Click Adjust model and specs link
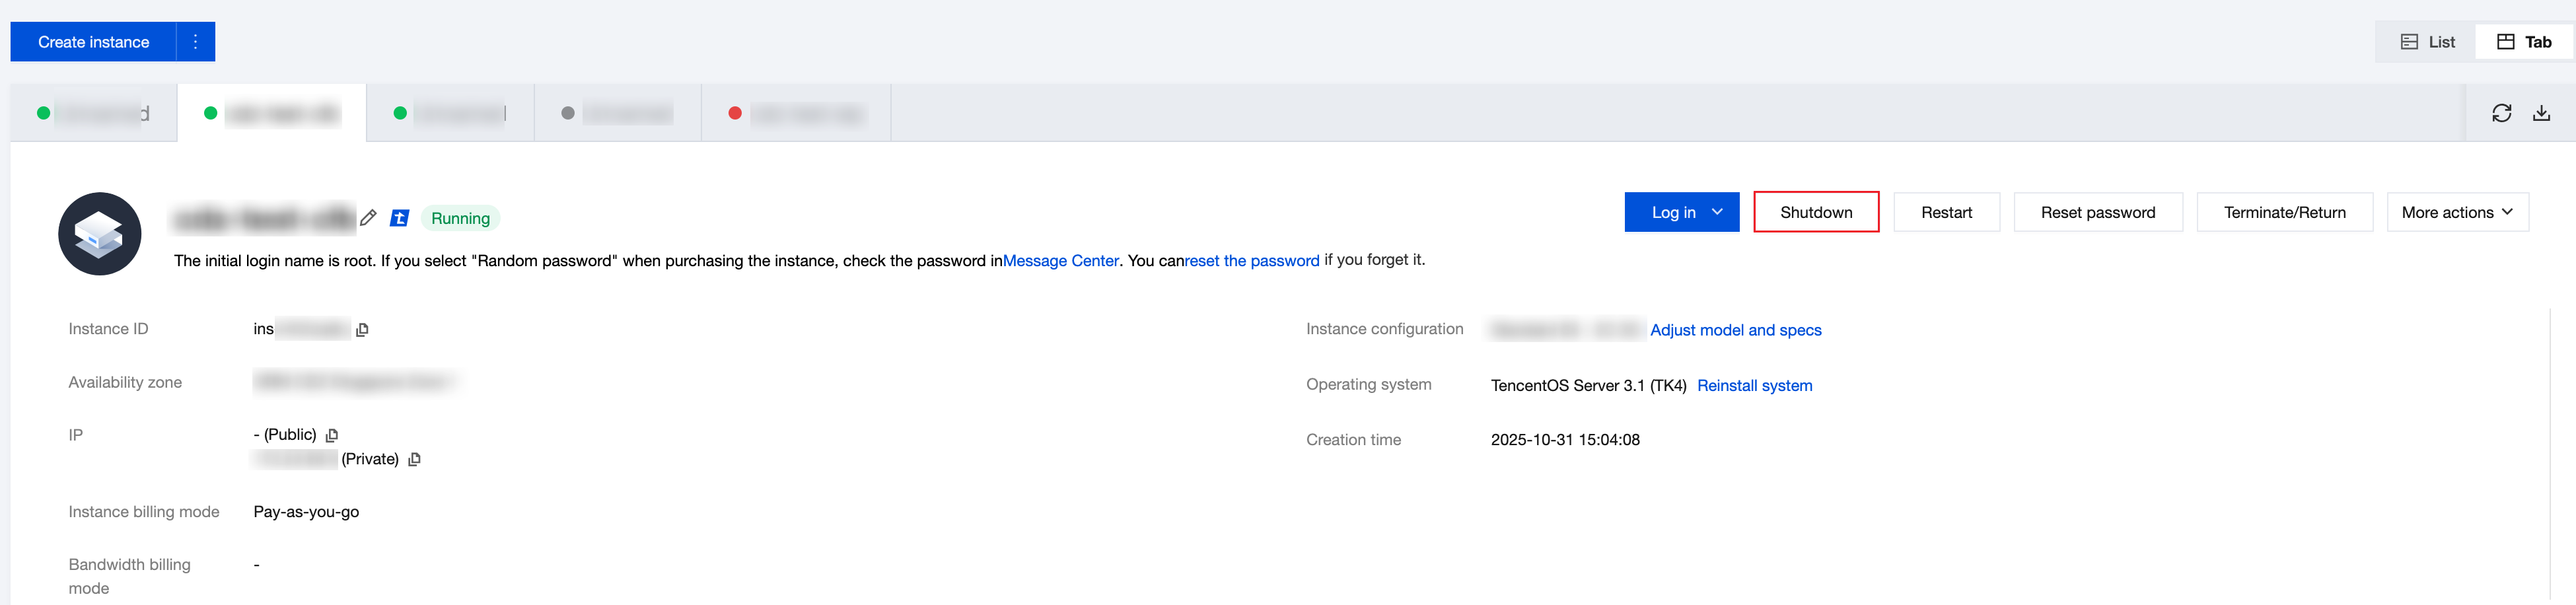Screen dimensions: 2576x605 pyautogui.click(x=1735, y=330)
